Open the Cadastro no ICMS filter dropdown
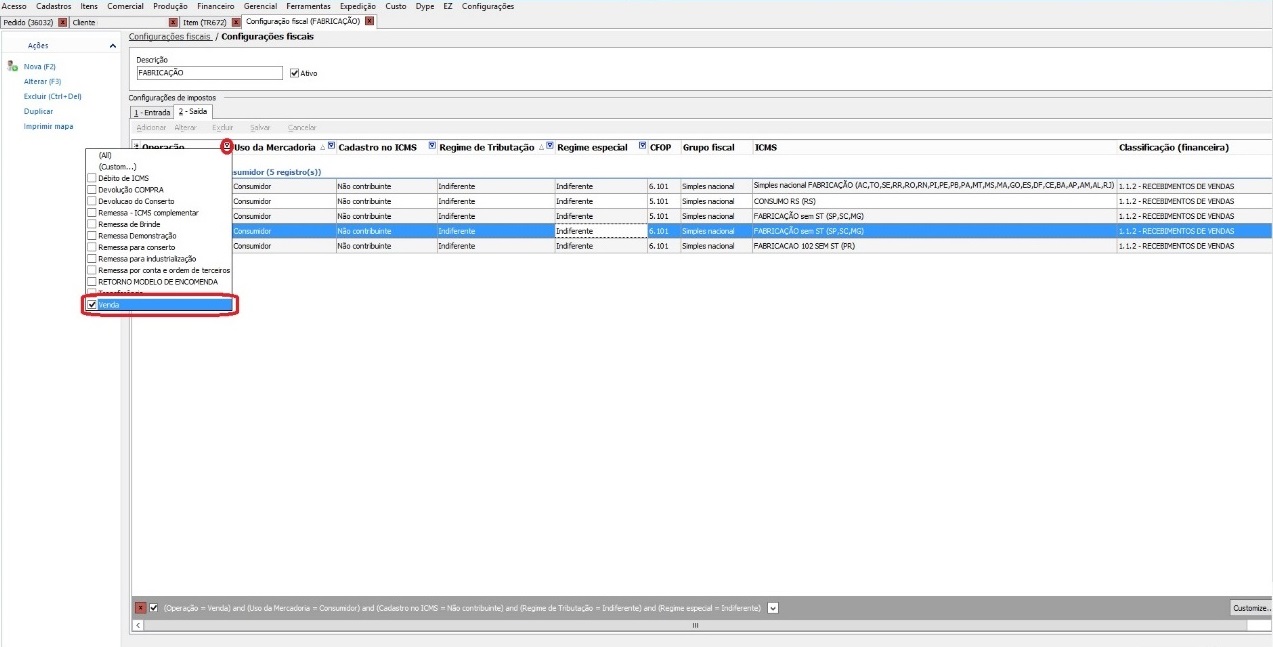This screenshot has width=1273, height=647. coord(432,147)
